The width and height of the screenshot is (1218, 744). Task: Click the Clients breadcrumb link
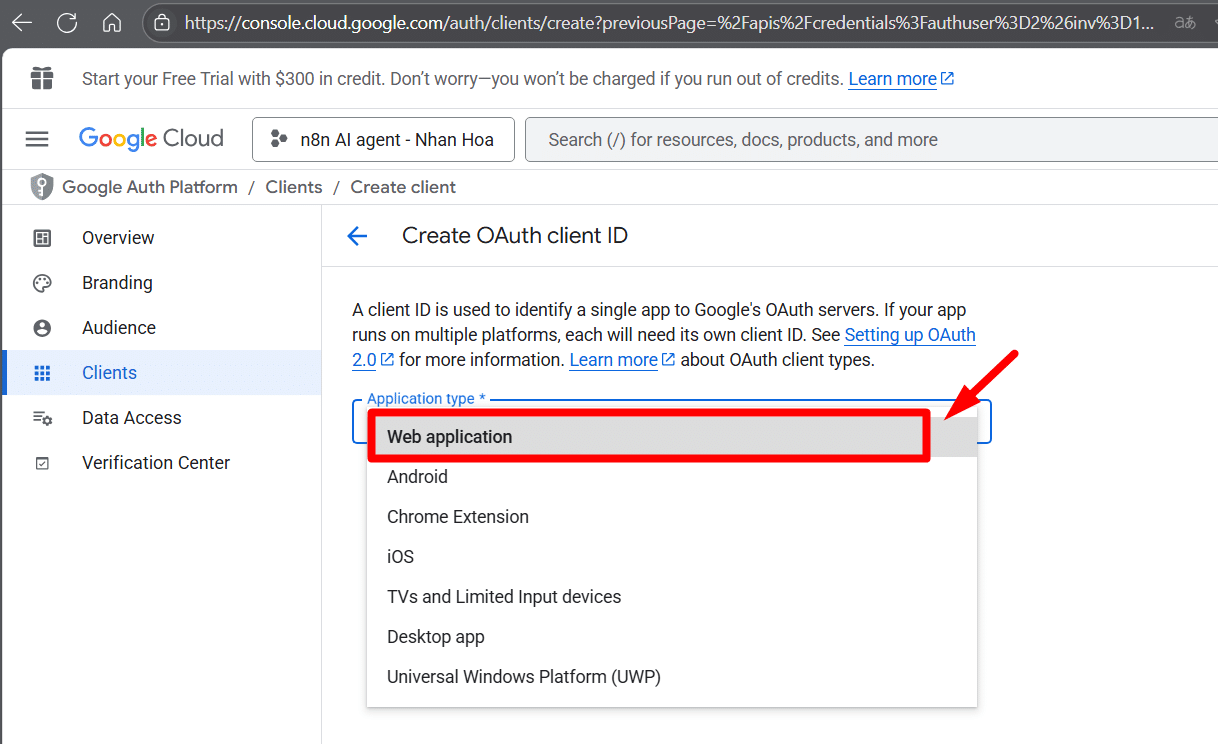click(294, 187)
